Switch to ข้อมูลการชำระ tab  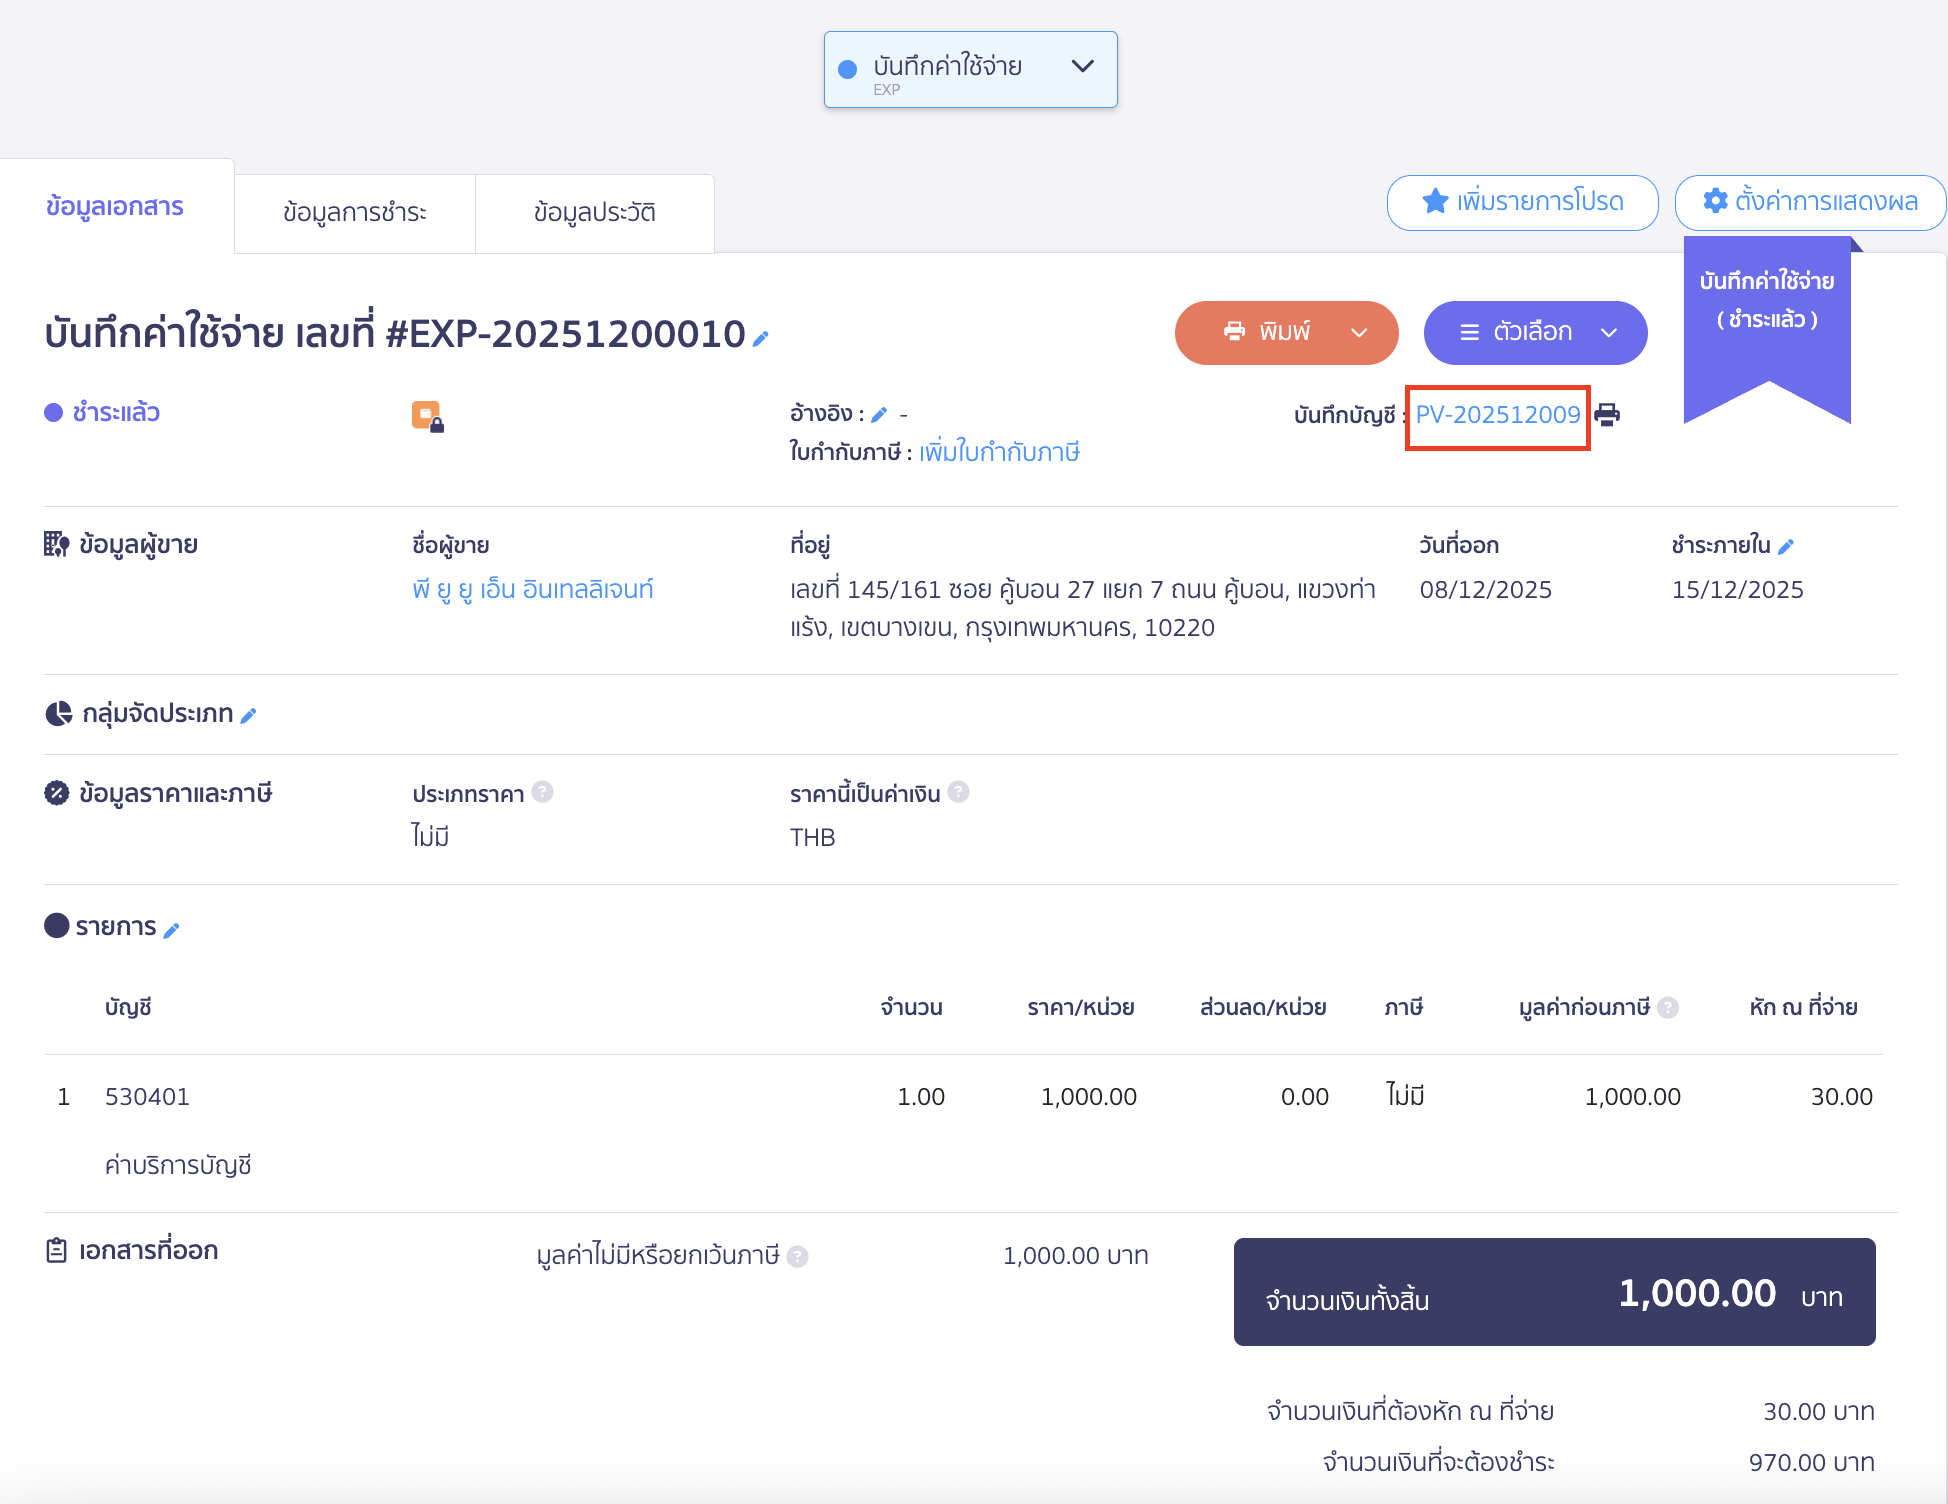(x=354, y=213)
